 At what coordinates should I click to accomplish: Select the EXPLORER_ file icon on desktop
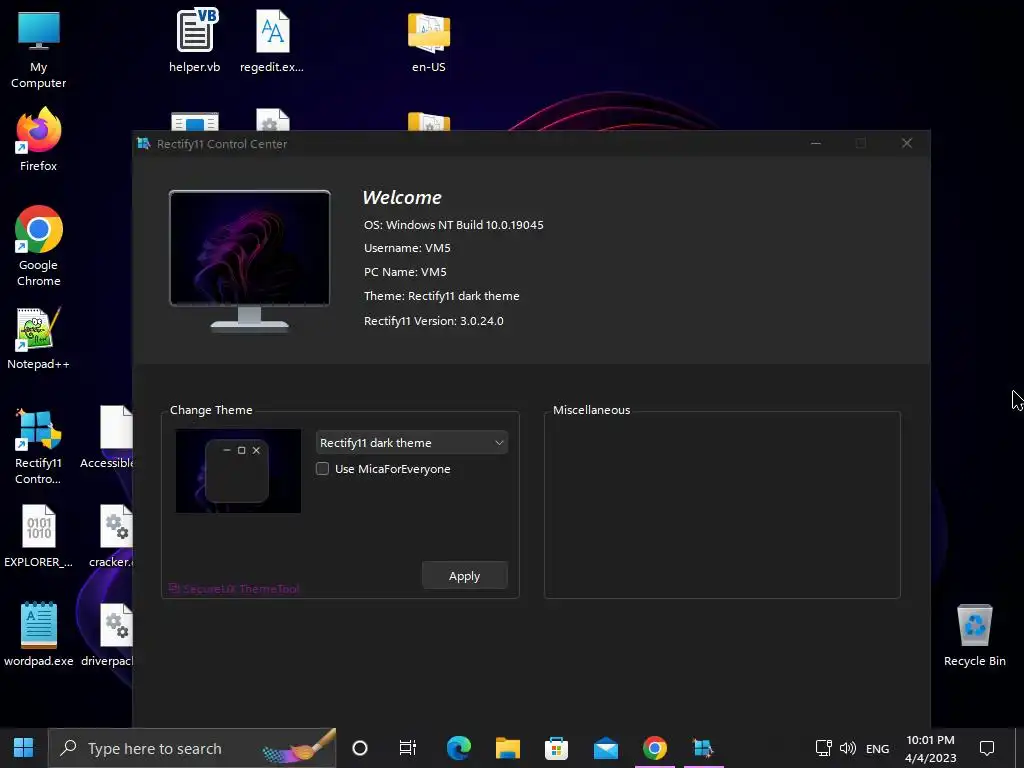[x=38, y=536]
